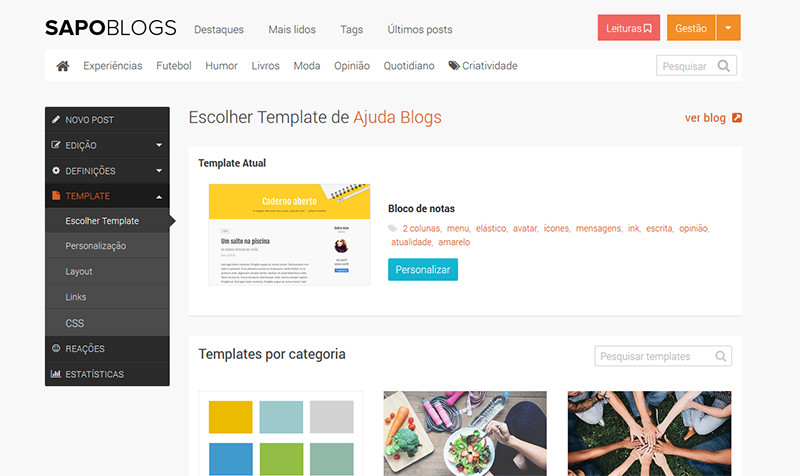
Task: Click the external link icon next to ver blog
Action: click(x=737, y=118)
